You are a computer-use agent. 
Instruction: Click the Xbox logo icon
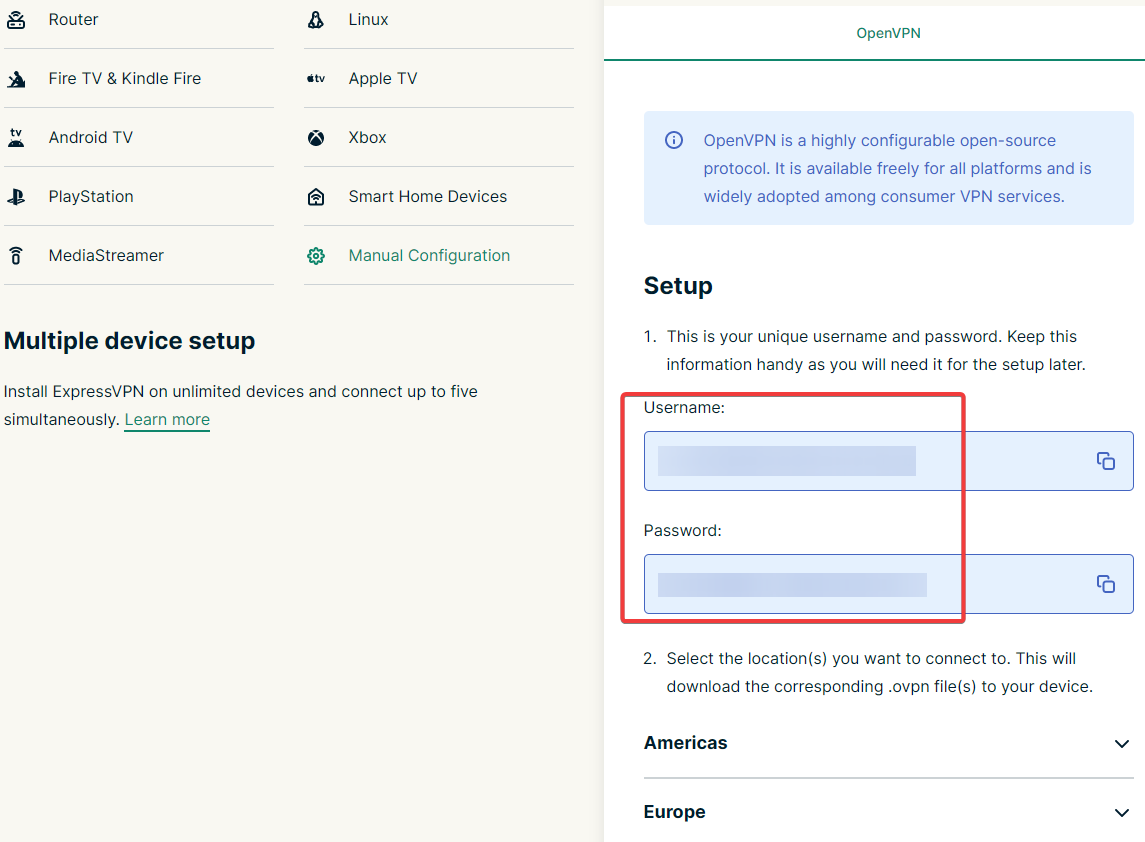point(315,137)
